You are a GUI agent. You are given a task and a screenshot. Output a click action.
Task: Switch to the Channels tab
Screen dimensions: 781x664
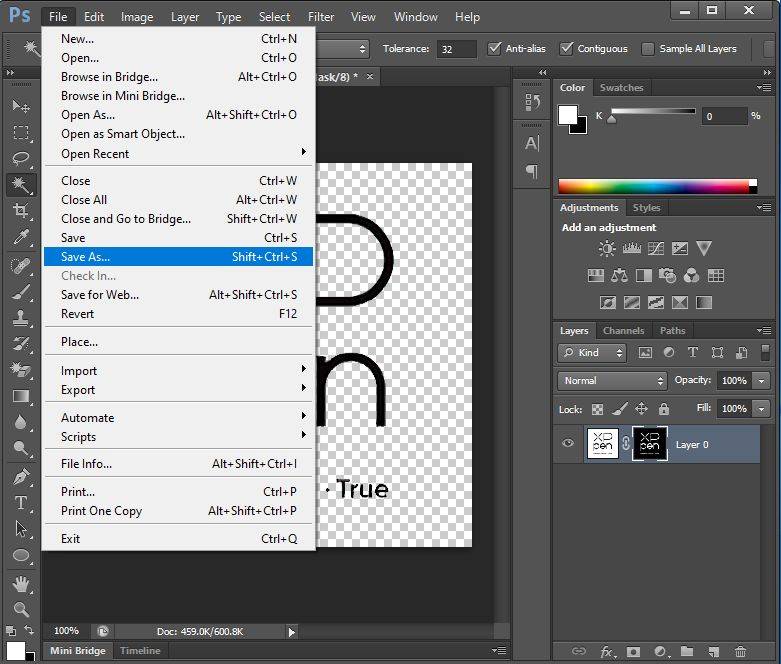point(623,331)
